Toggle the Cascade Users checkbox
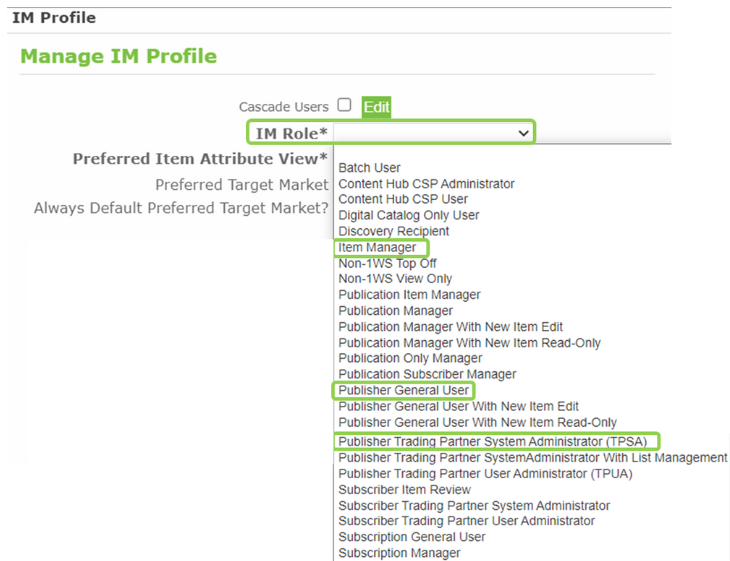Screen dimensions: 730x561 coord(344,105)
